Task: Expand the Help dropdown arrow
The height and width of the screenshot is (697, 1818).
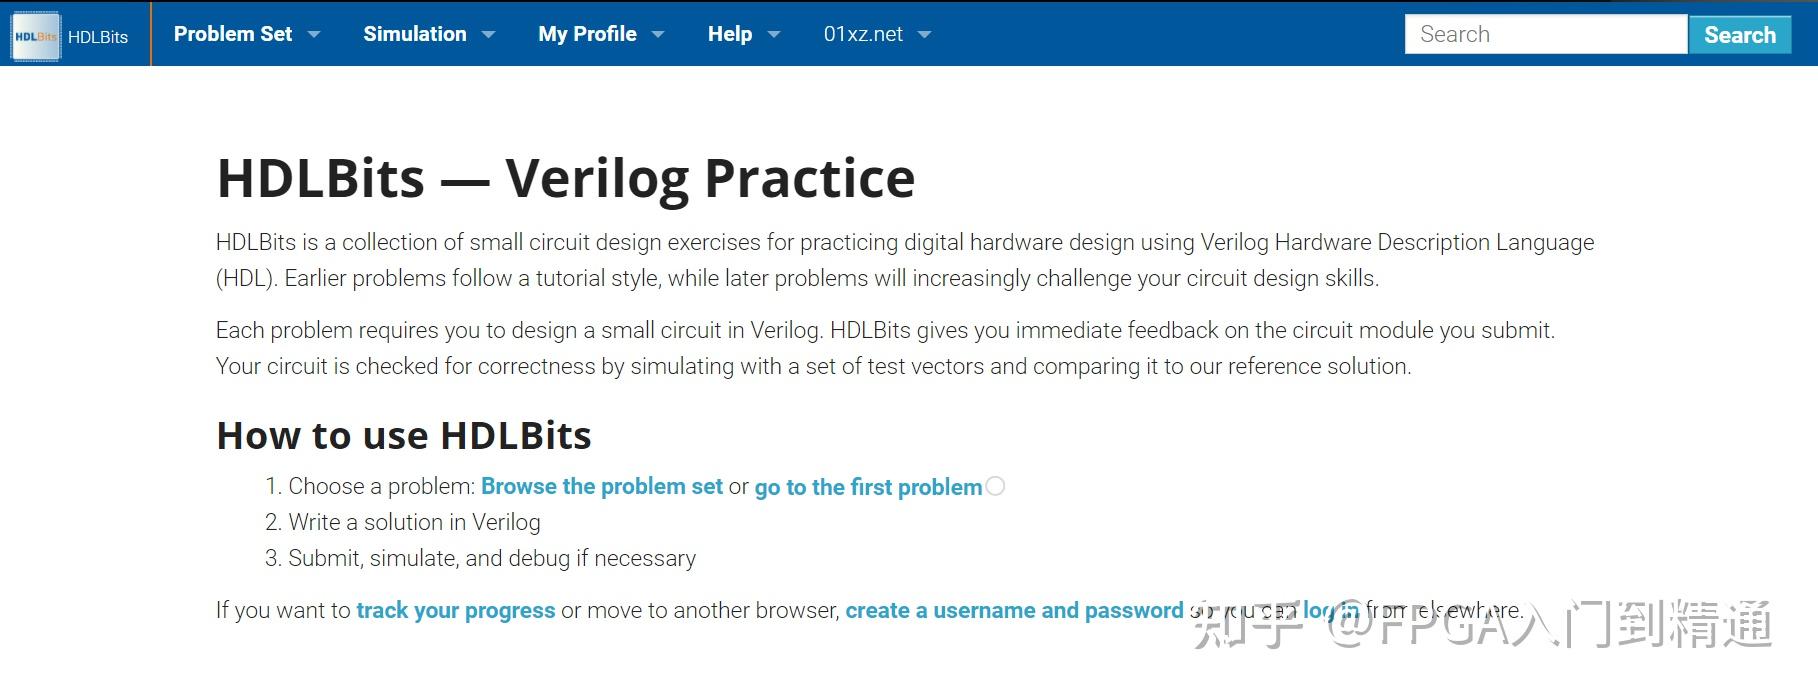Action: pyautogui.click(x=774, y=35)
